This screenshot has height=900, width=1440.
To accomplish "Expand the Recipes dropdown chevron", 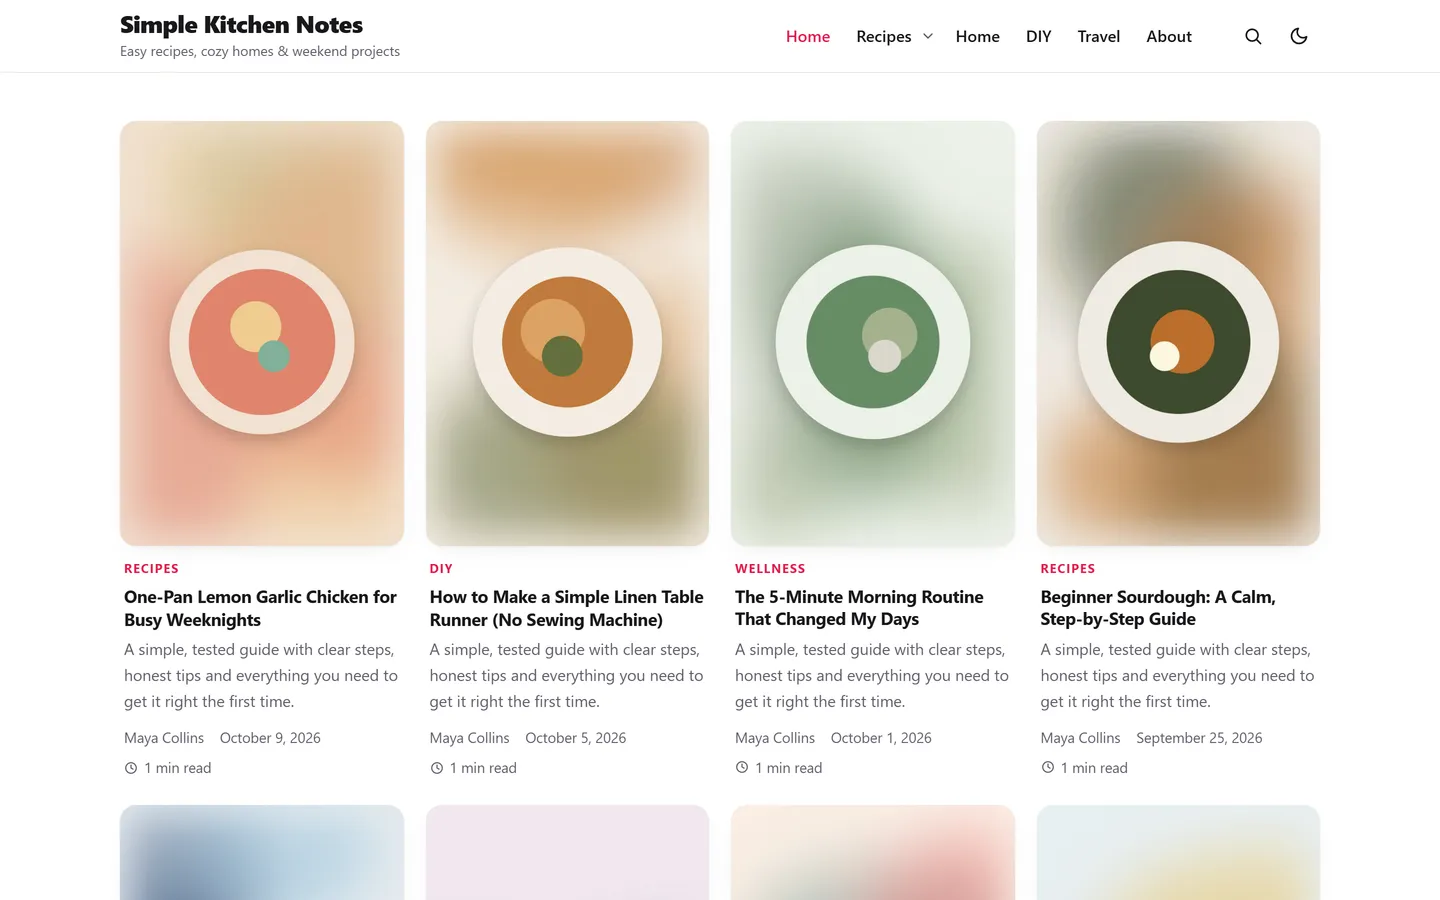I will (928, 36).
